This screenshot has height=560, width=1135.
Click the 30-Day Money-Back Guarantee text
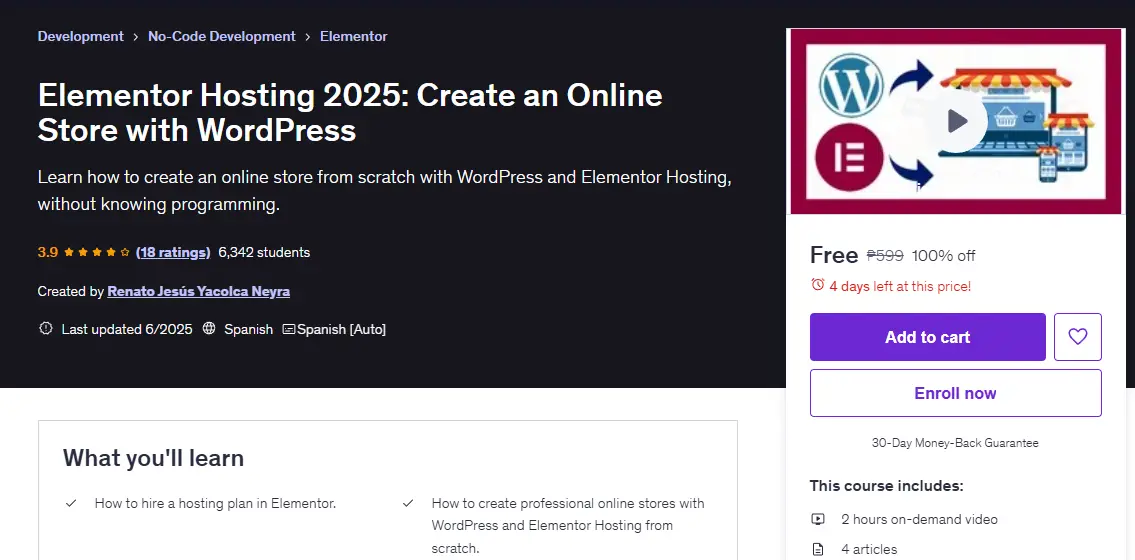coord(955,443)
